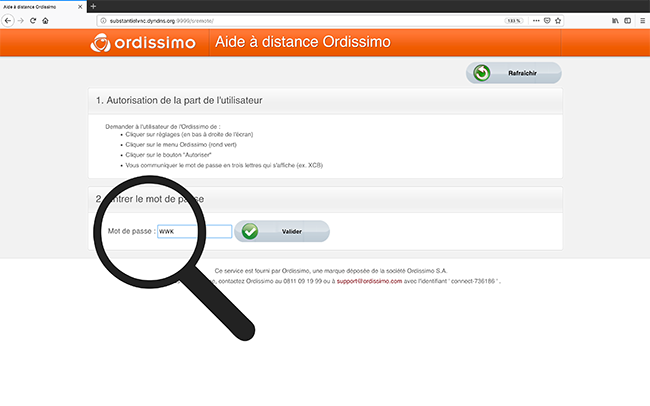Click the Valider button
650x406 pixels.
[x=282, y=231]
